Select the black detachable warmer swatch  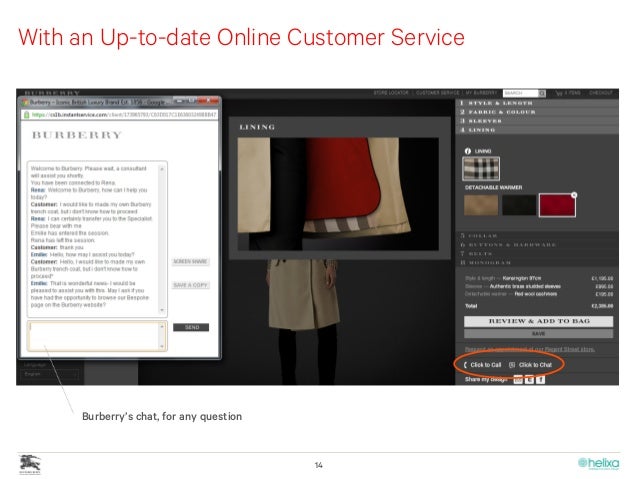(519, 205)
